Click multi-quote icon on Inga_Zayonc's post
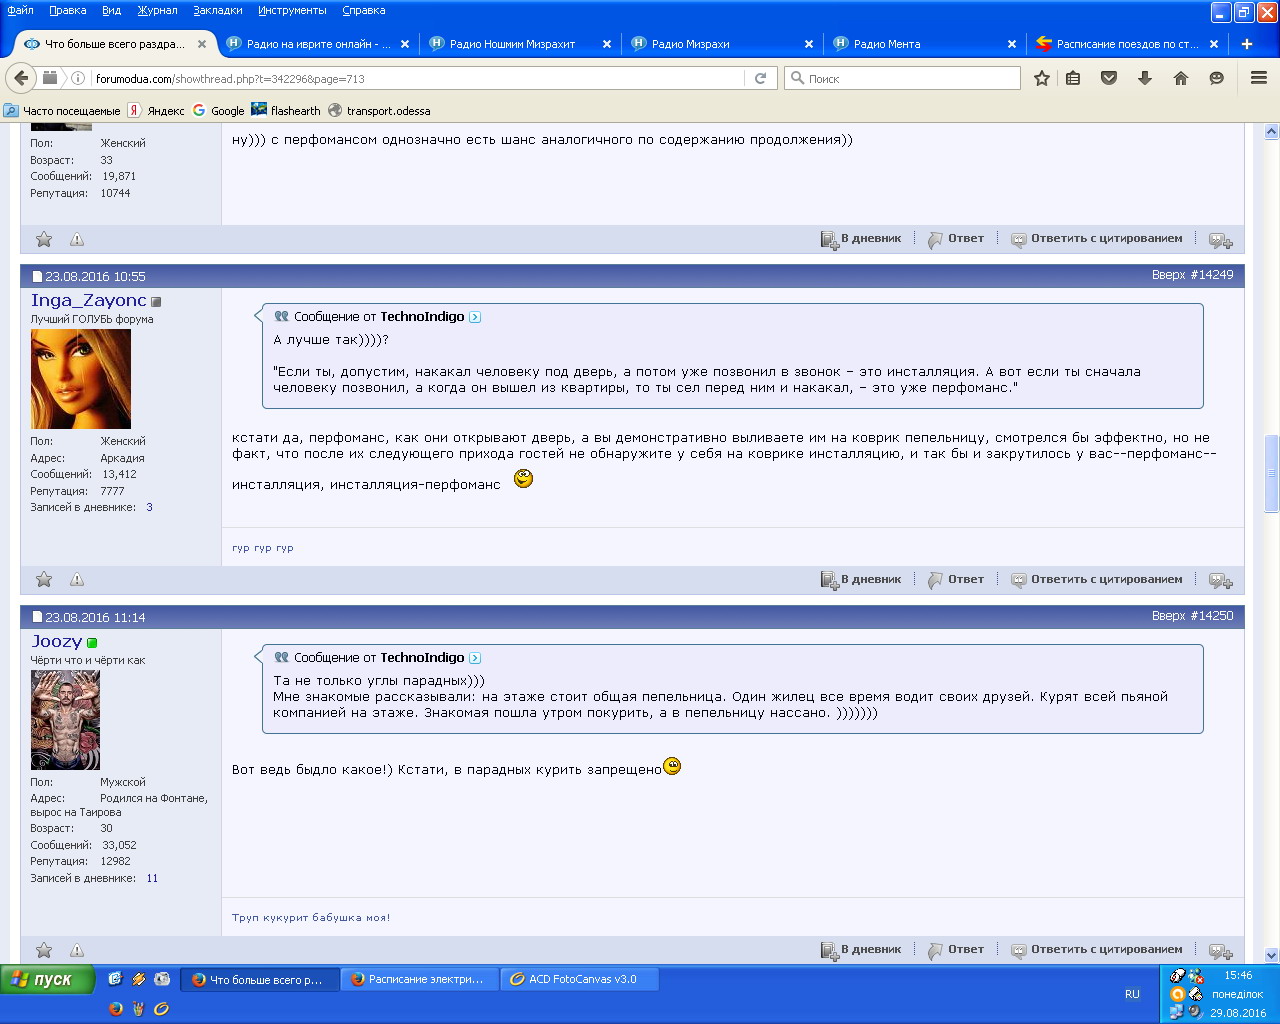Image resolution: width=1280 pixels, height=1024 pixels. (x=1220, y=580)
